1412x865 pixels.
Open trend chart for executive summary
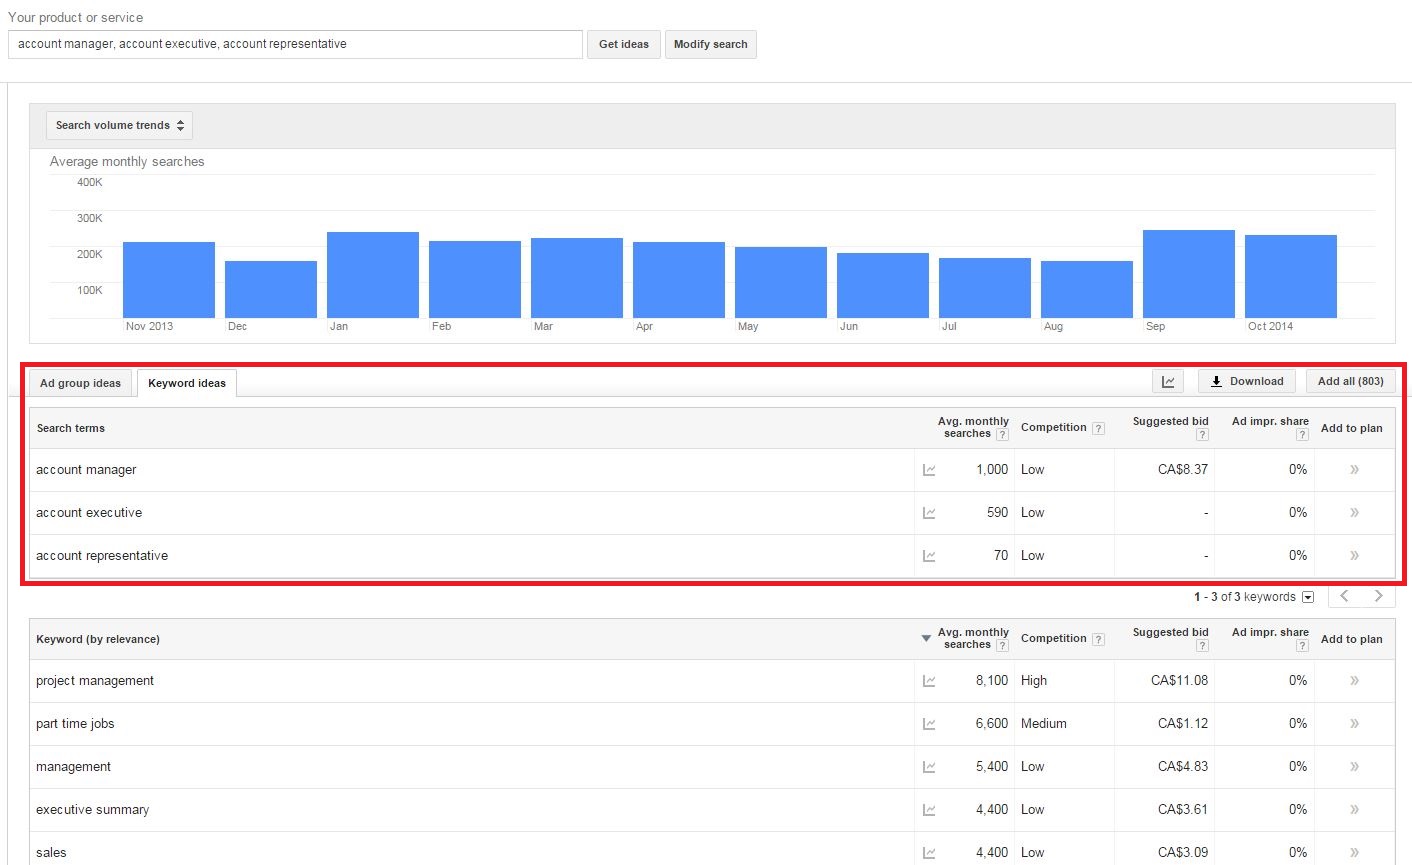(x=929, y=810)
